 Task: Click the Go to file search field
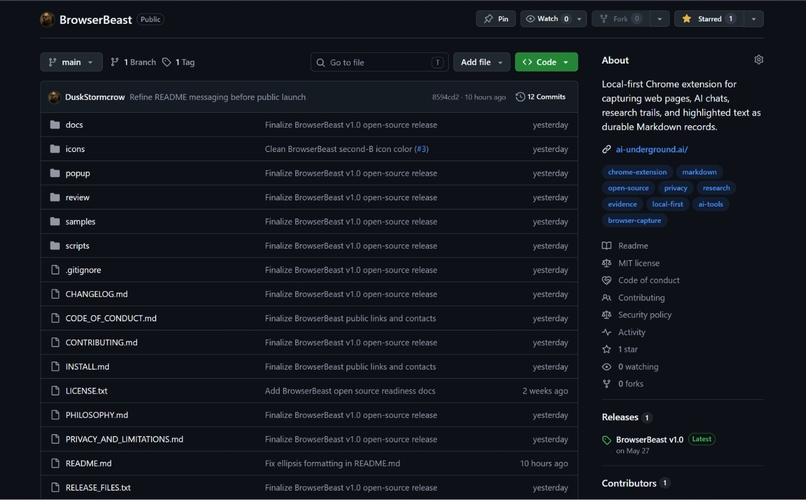tap(379, 62)
